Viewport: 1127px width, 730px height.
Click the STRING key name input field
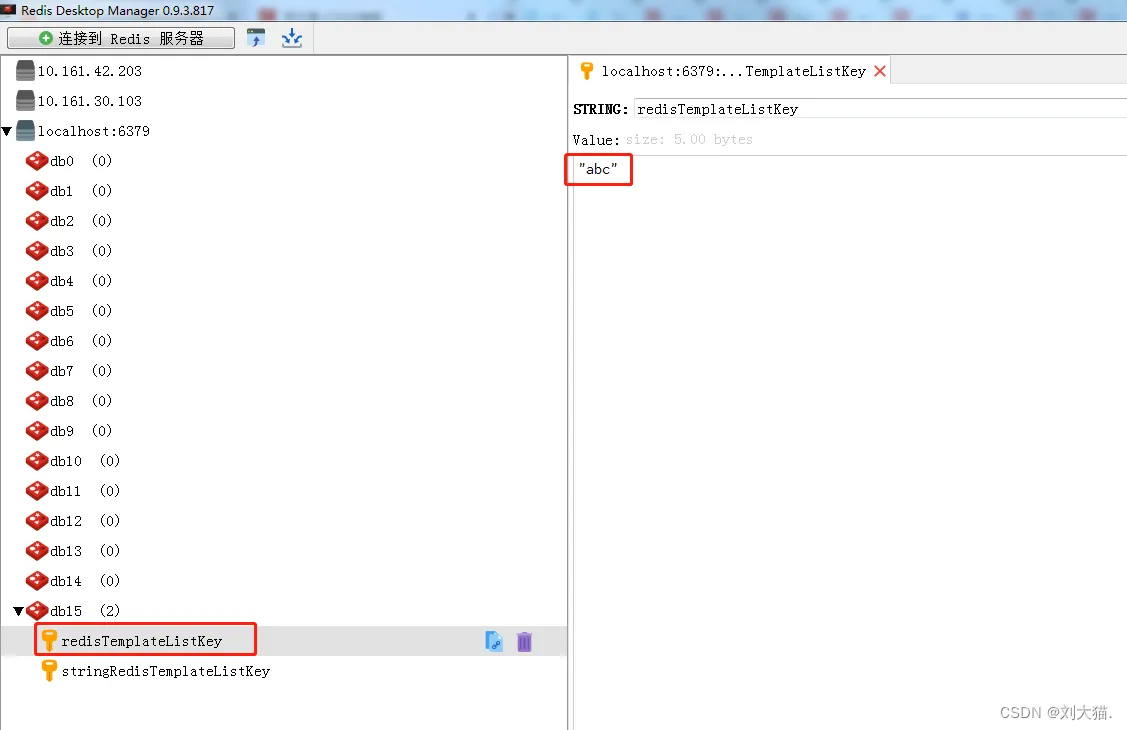pos(880,108)
